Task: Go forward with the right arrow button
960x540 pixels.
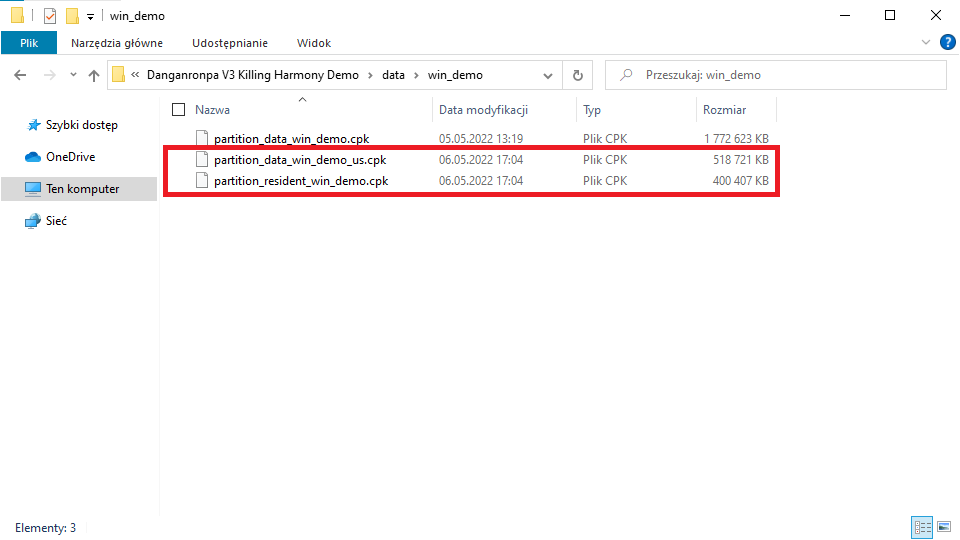Action: coord(50,75)
